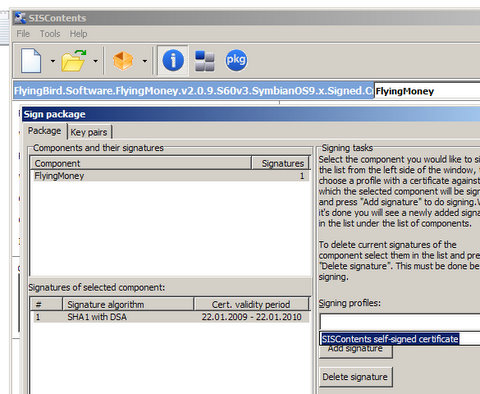Open the File menu
480x394 pixels.
(23, 34)
